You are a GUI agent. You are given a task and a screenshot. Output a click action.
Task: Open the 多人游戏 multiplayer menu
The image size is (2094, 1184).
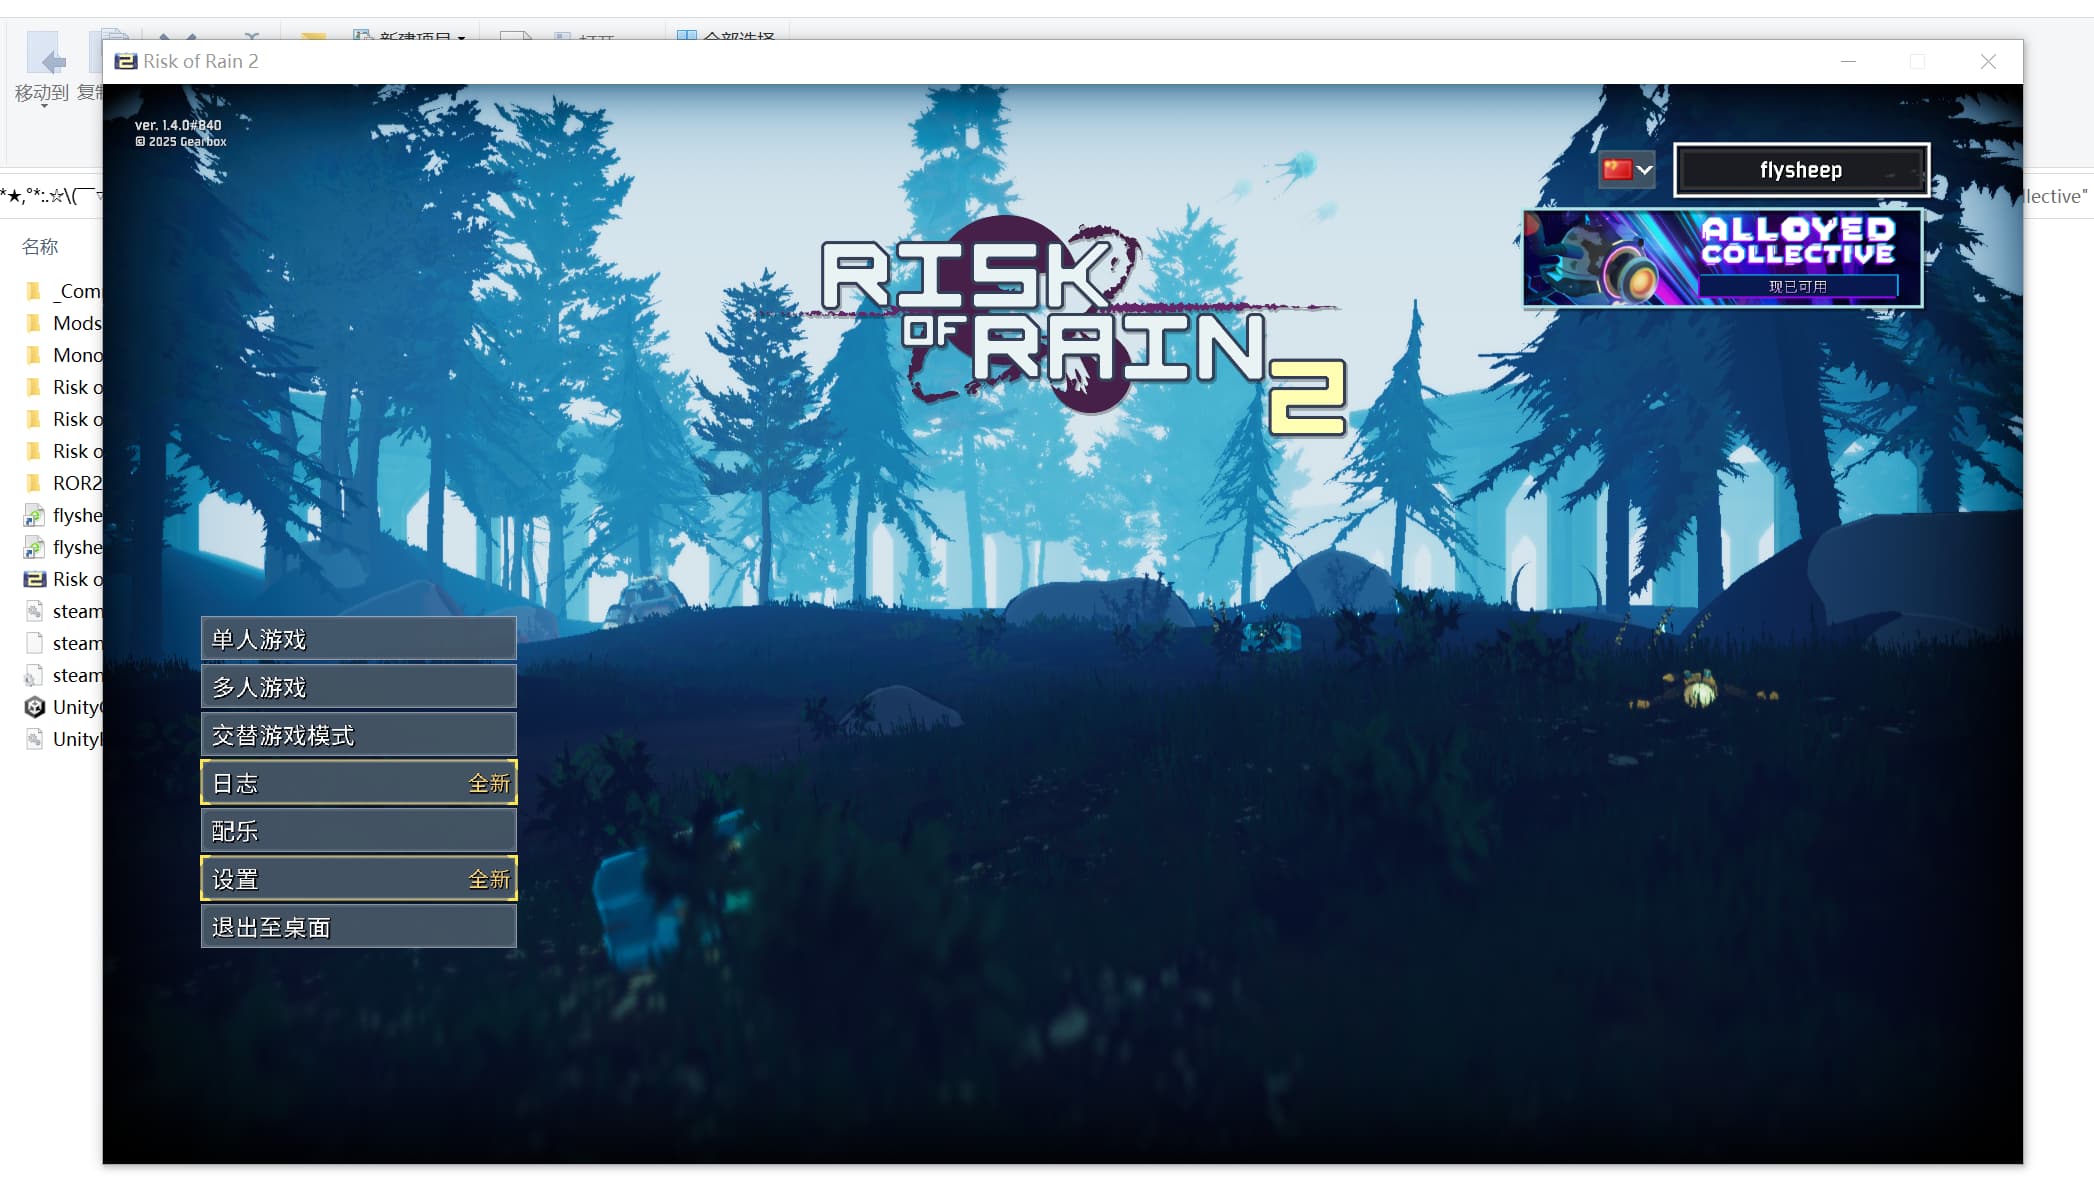pyautogui.click(x=358, y=687)
